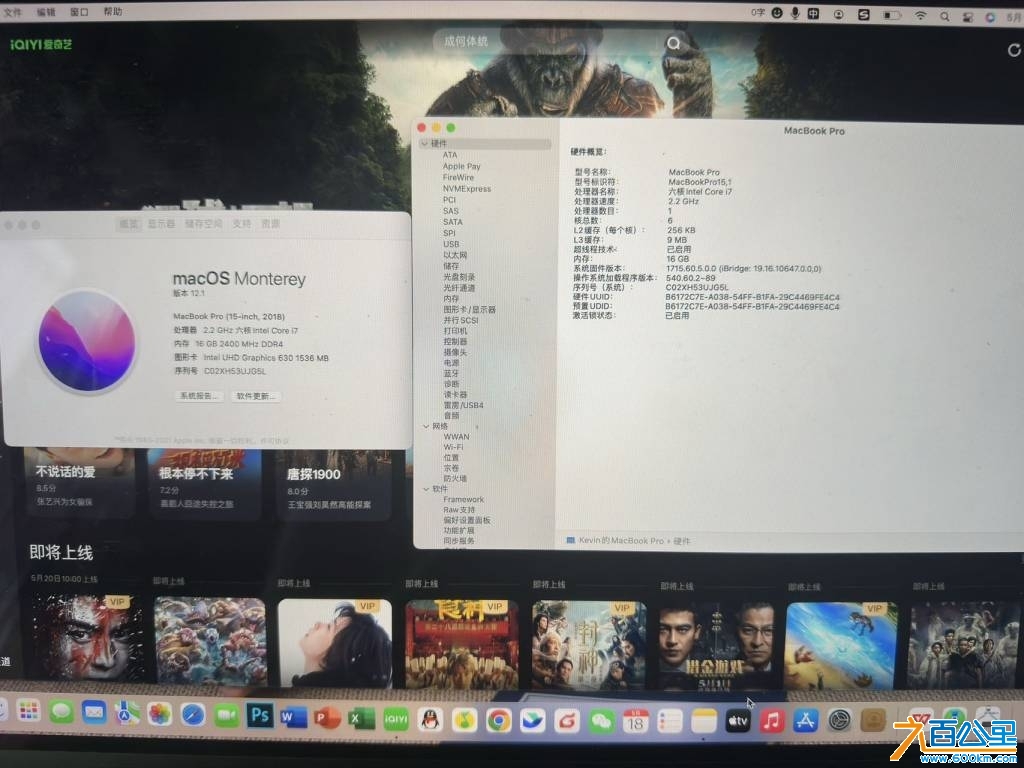Open the 窗口 menu
The width and height of the screenshot is (1024, 768).
tap(79, 12)
